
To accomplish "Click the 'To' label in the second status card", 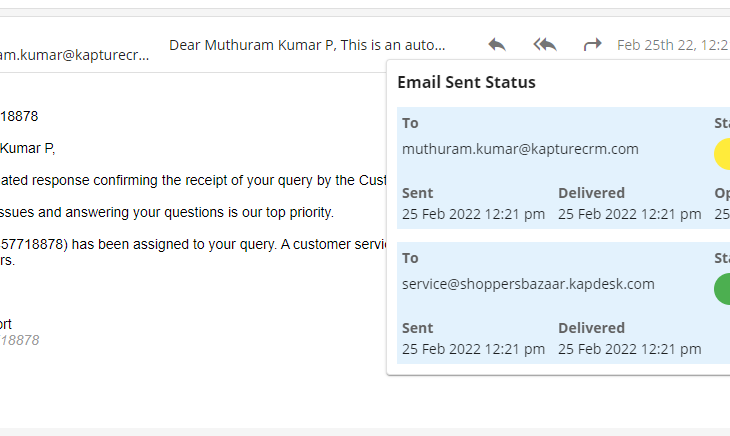I will 410,258.
